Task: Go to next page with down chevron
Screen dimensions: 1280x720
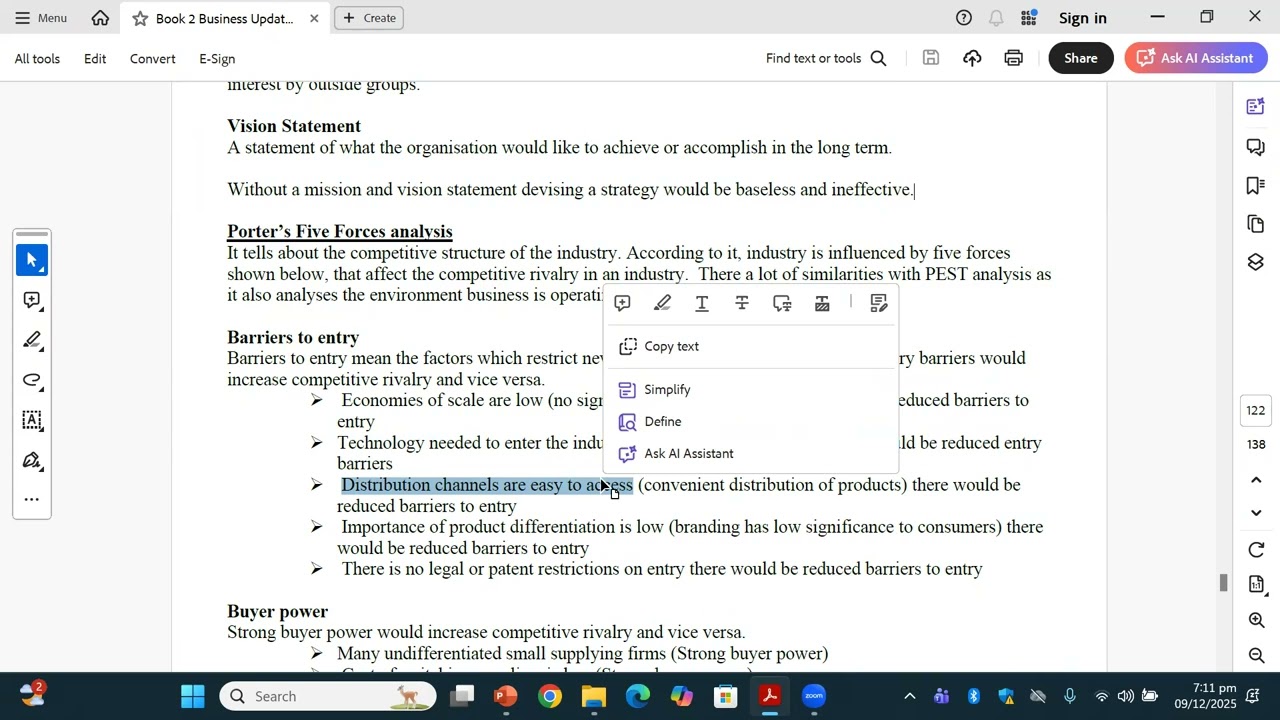Action: click(x=1257, y=513)
